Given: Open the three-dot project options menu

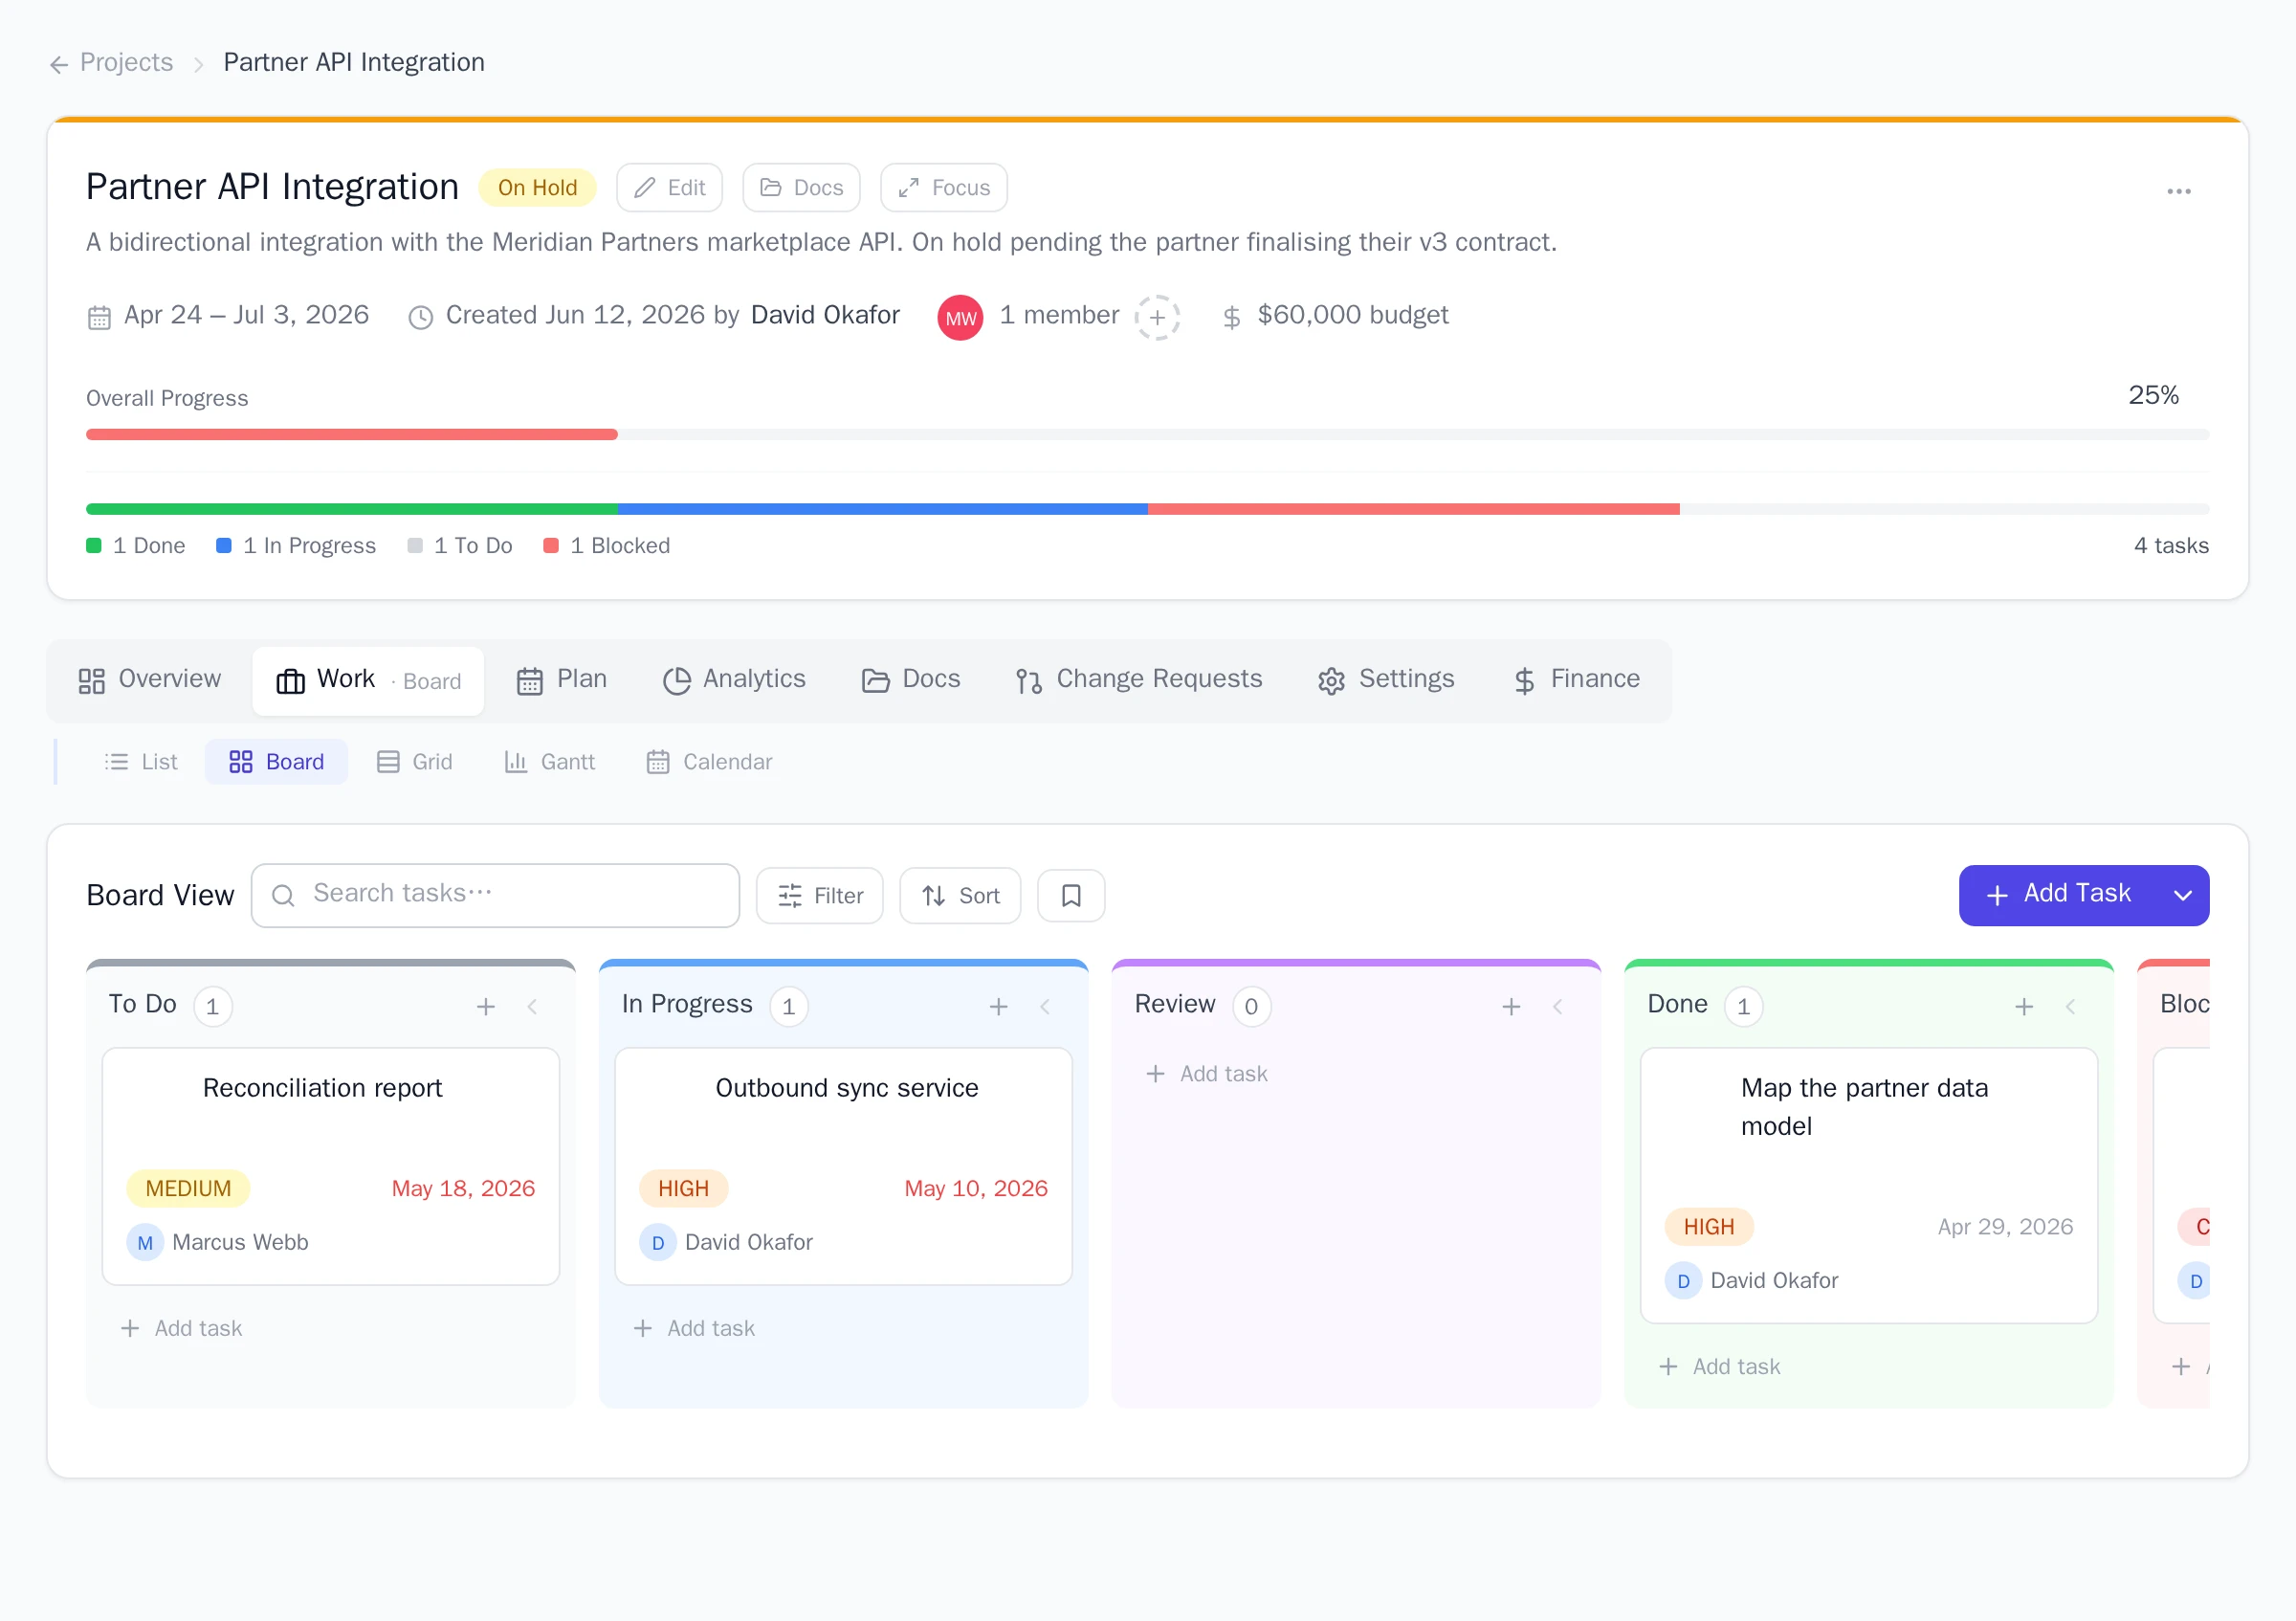Looking at the screenshot, I should click(x=2178, y=191).
